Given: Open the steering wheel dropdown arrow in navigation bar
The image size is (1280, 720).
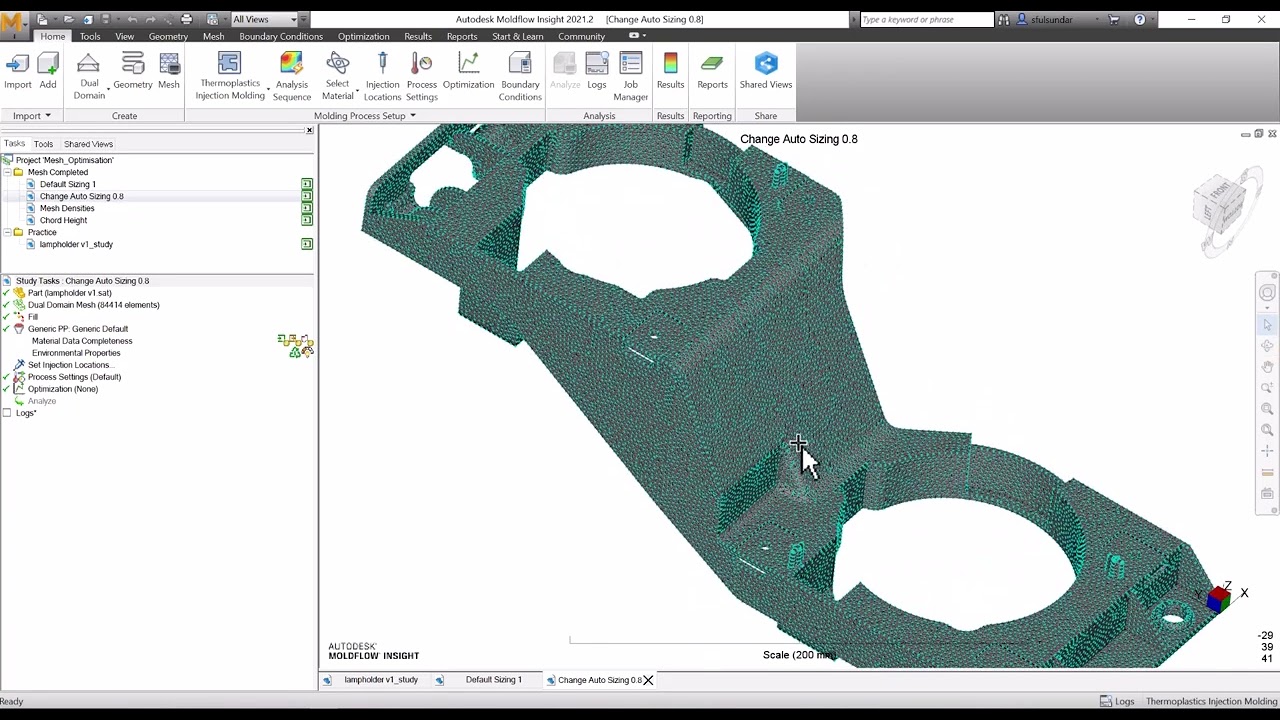Looking at the screenshot, I should tap(1267, 307).
